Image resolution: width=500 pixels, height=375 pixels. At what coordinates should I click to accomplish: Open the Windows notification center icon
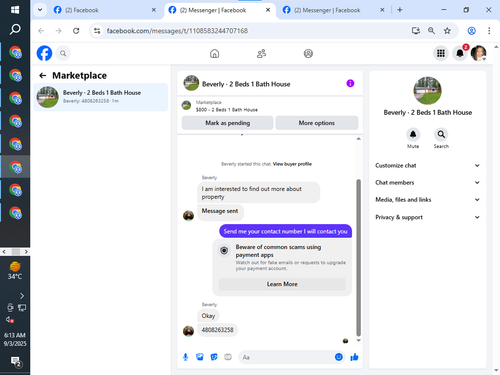tap(15, 361)
